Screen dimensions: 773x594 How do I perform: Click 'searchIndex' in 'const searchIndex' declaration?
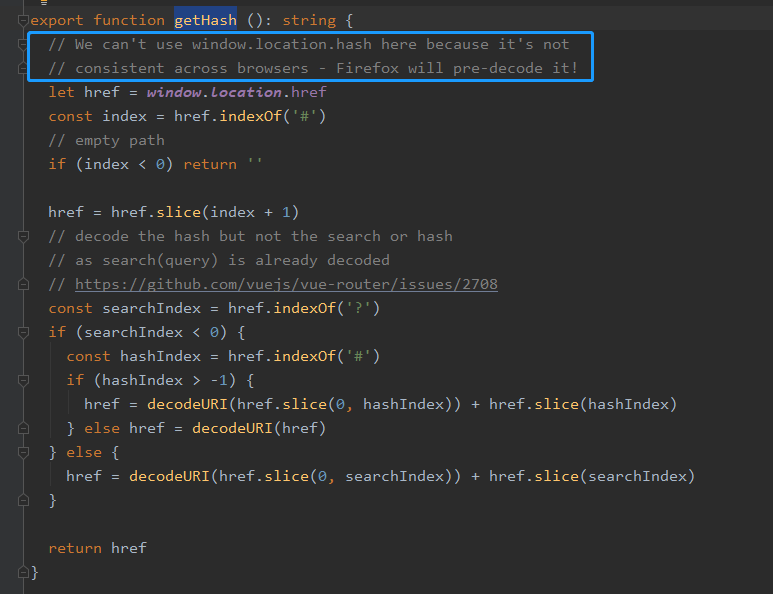151,309
